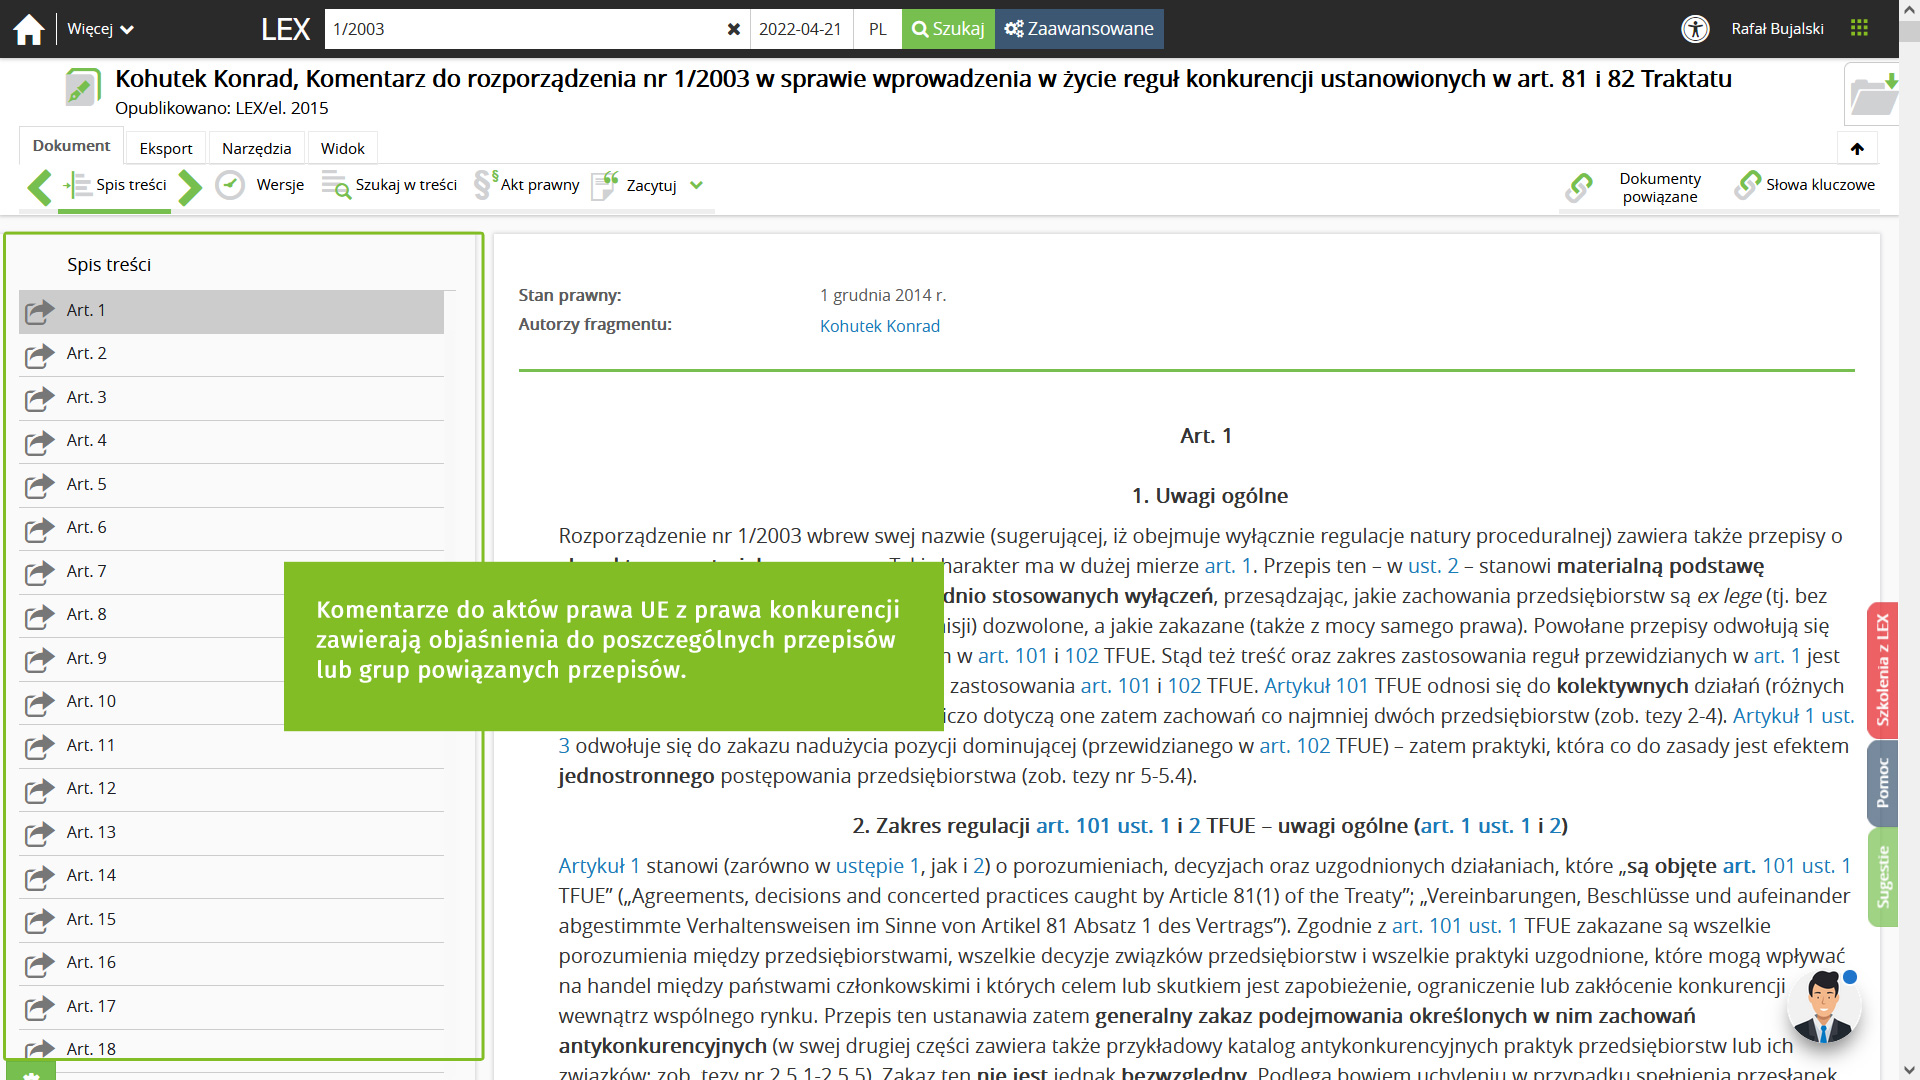1920x1080 pixels.
Task: Switch to the Eksport tab
Action: 166,148
